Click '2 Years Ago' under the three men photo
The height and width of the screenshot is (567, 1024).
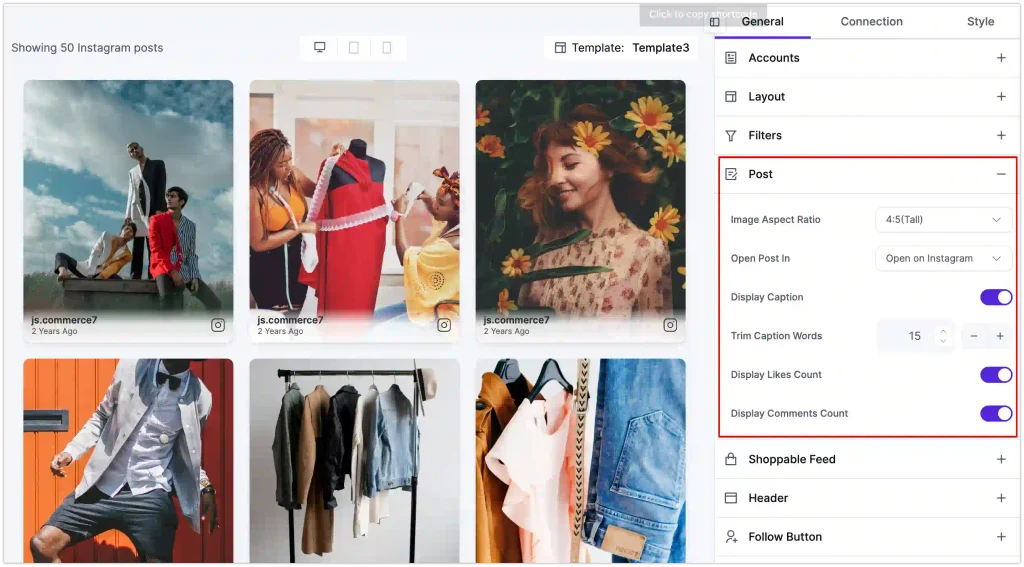tap(54, 331)
